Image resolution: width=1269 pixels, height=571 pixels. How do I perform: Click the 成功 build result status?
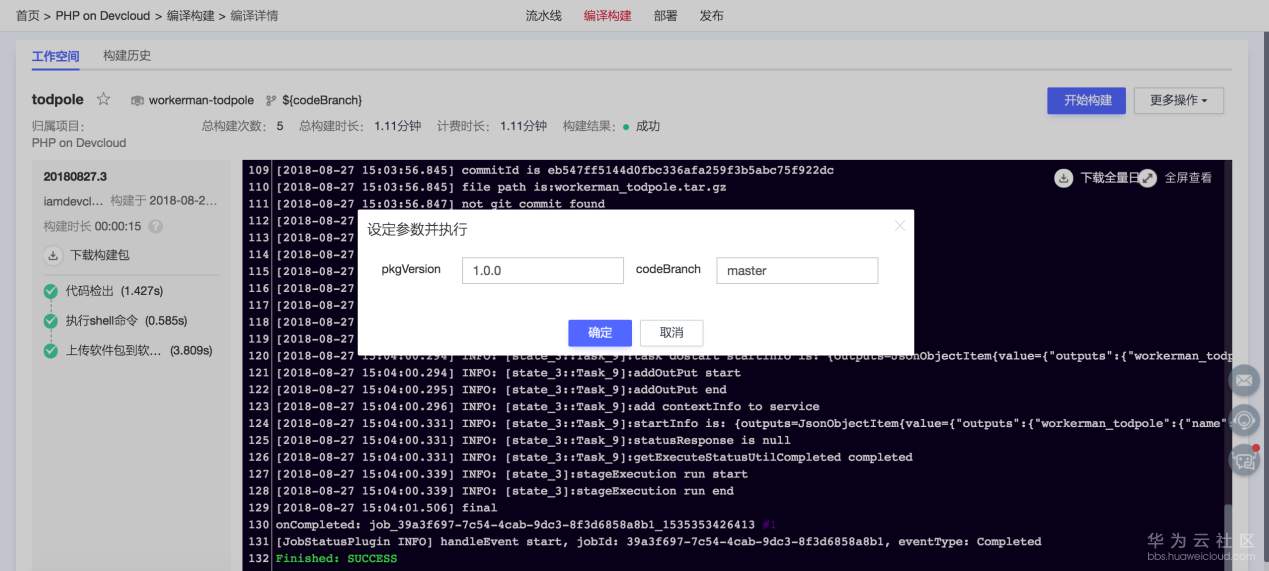(x=648, y=127)
